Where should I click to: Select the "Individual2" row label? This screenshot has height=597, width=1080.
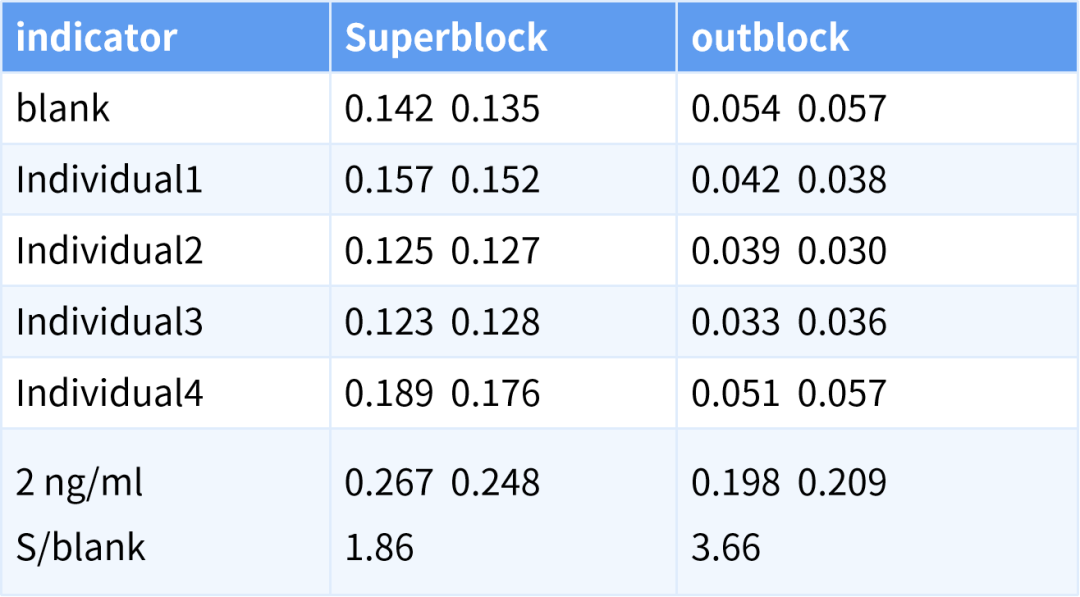pos(109,250)
